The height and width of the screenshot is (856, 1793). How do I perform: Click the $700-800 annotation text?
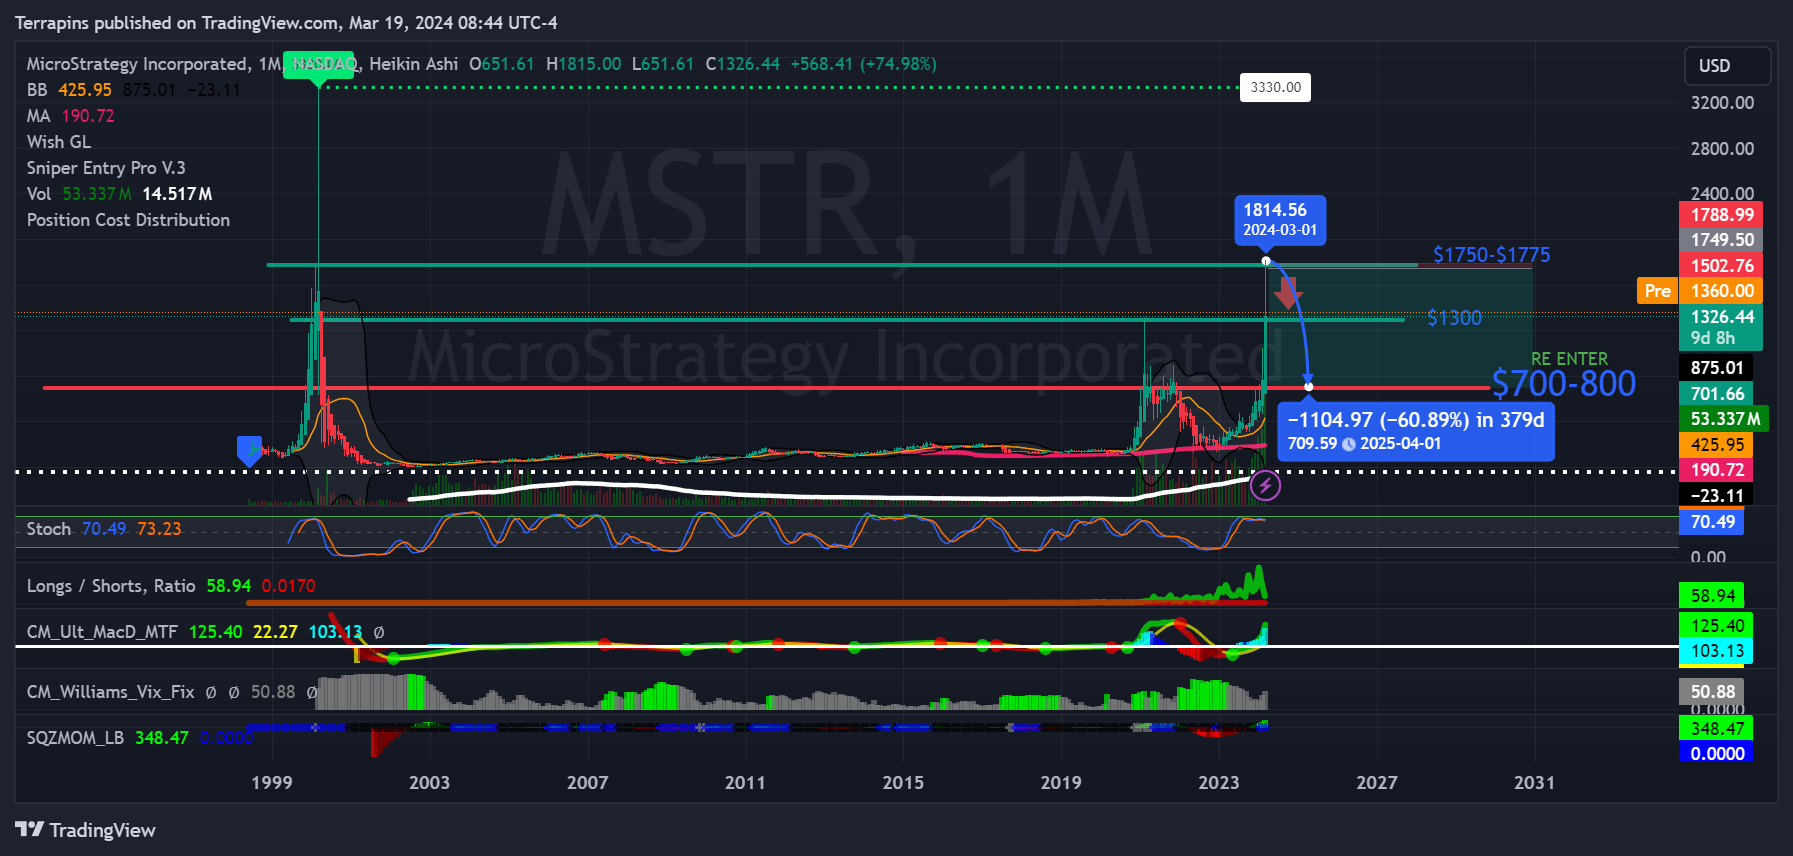1564,383
